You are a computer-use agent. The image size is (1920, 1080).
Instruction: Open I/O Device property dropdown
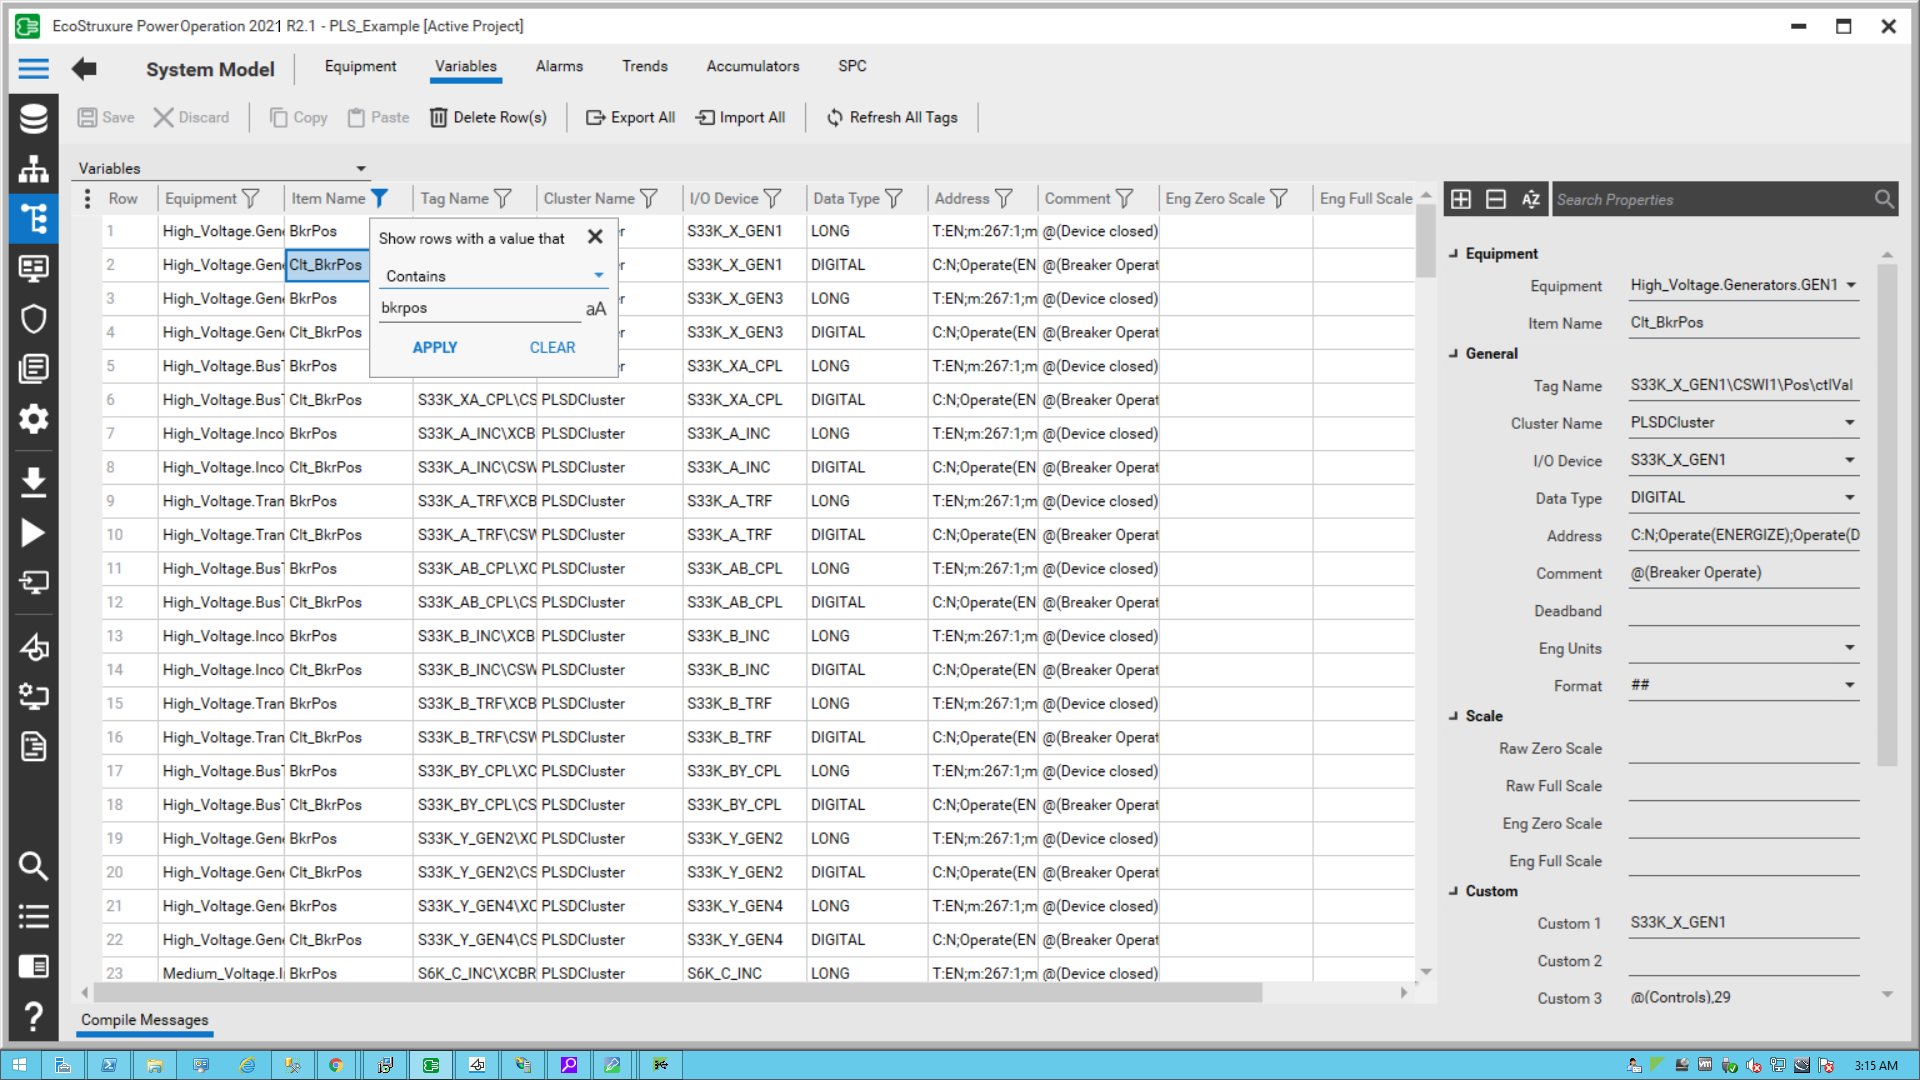1850,460
